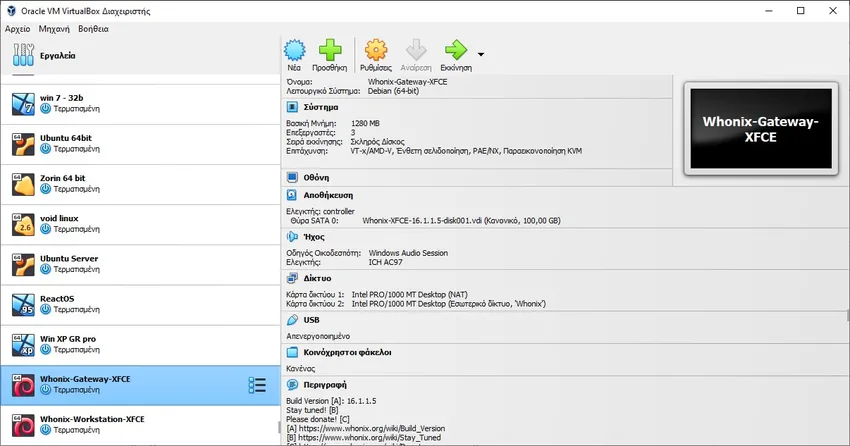Viewport: 850px width, 446px height.
Task: Click the USB section icon
Action: click(292, 320)
